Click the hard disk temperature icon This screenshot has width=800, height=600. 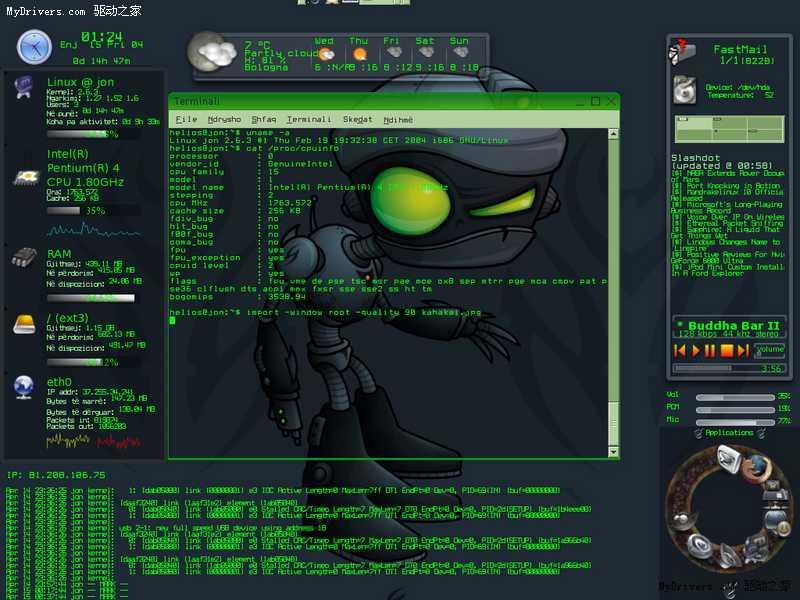[684, 90]
